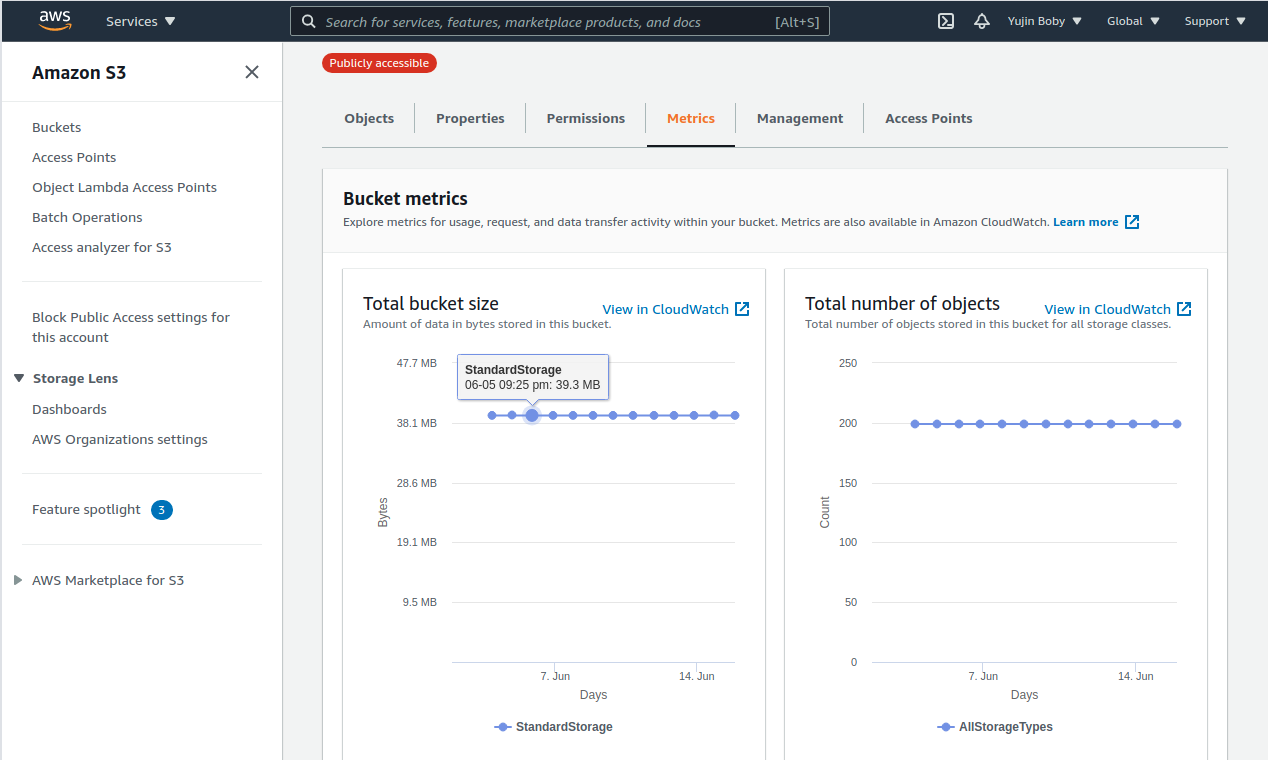The height and width of the screenshot is (760, 1268).
Task: Go to Batch Operations in the sidebar
Action: pyautogui.click(x=87, y=217)
